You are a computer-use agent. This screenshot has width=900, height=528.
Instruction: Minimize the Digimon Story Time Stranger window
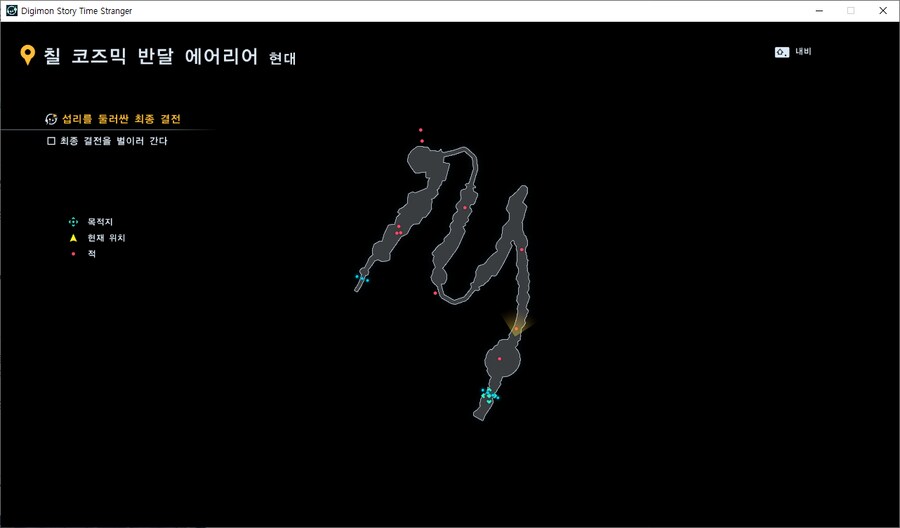tap(819, 10)
